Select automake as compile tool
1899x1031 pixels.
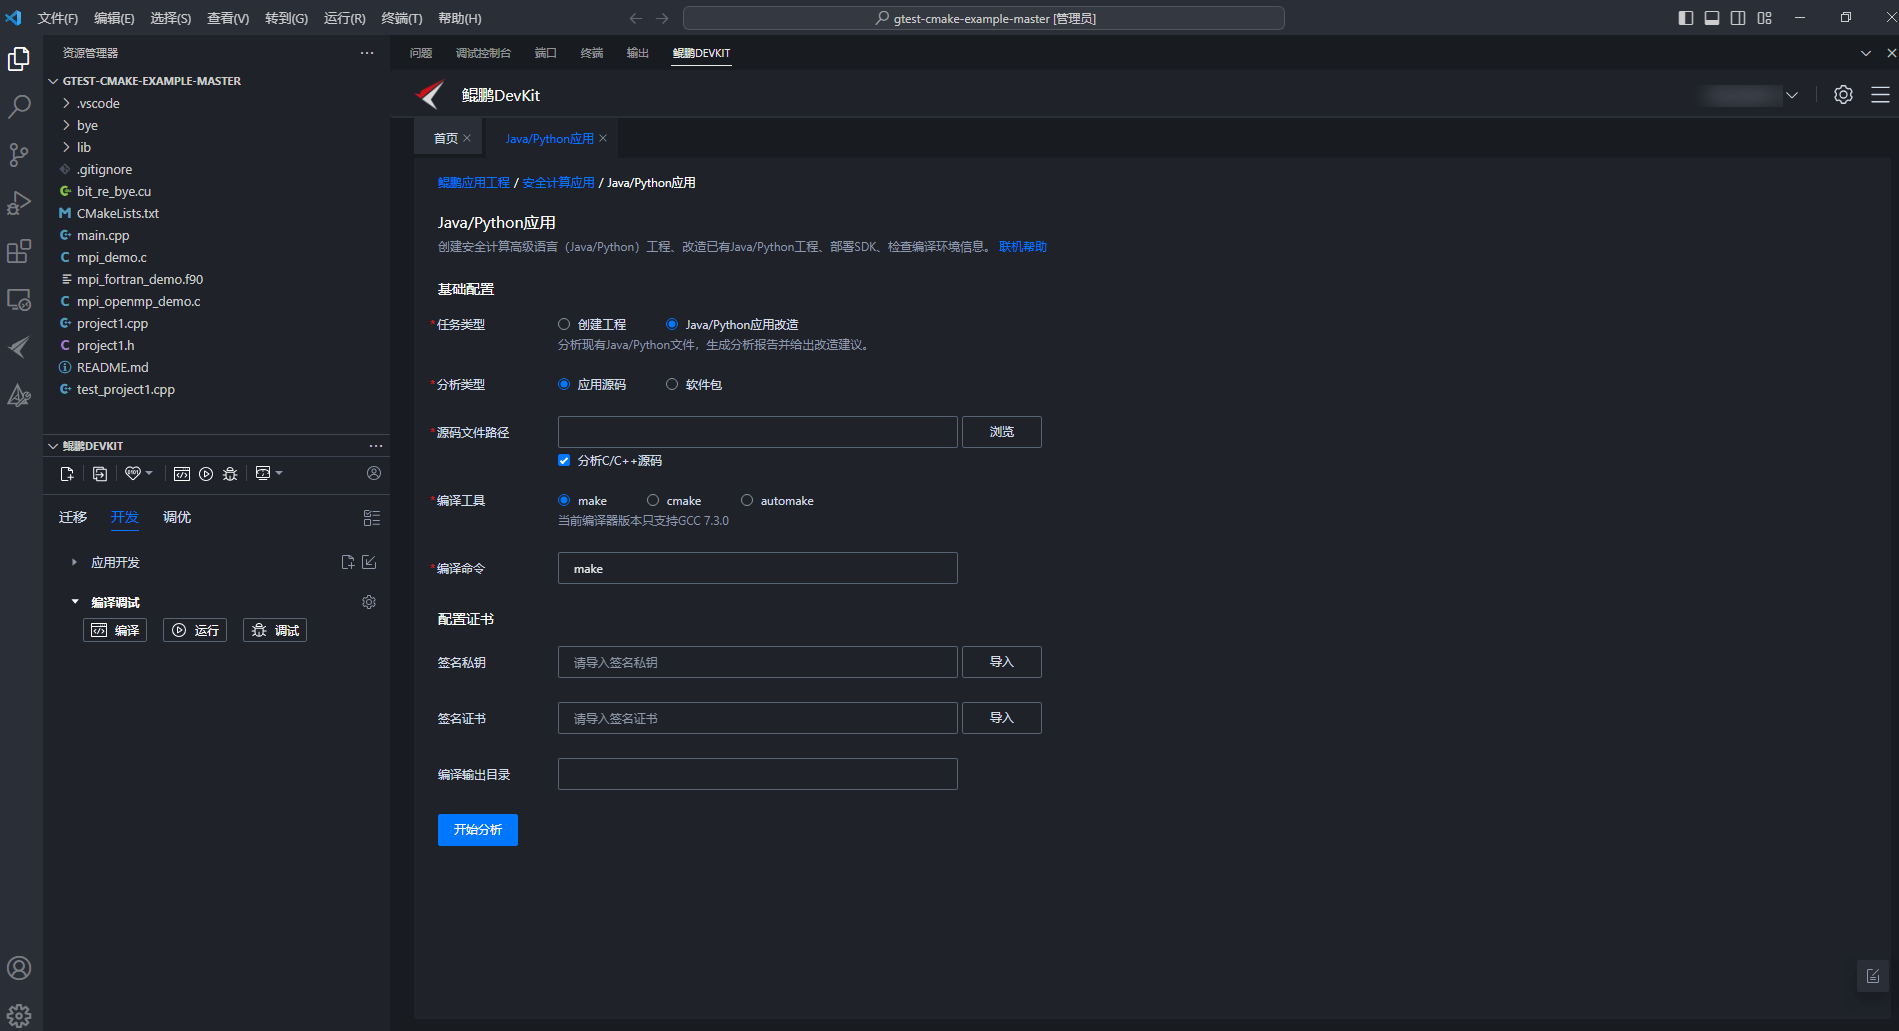pos(747,500)
